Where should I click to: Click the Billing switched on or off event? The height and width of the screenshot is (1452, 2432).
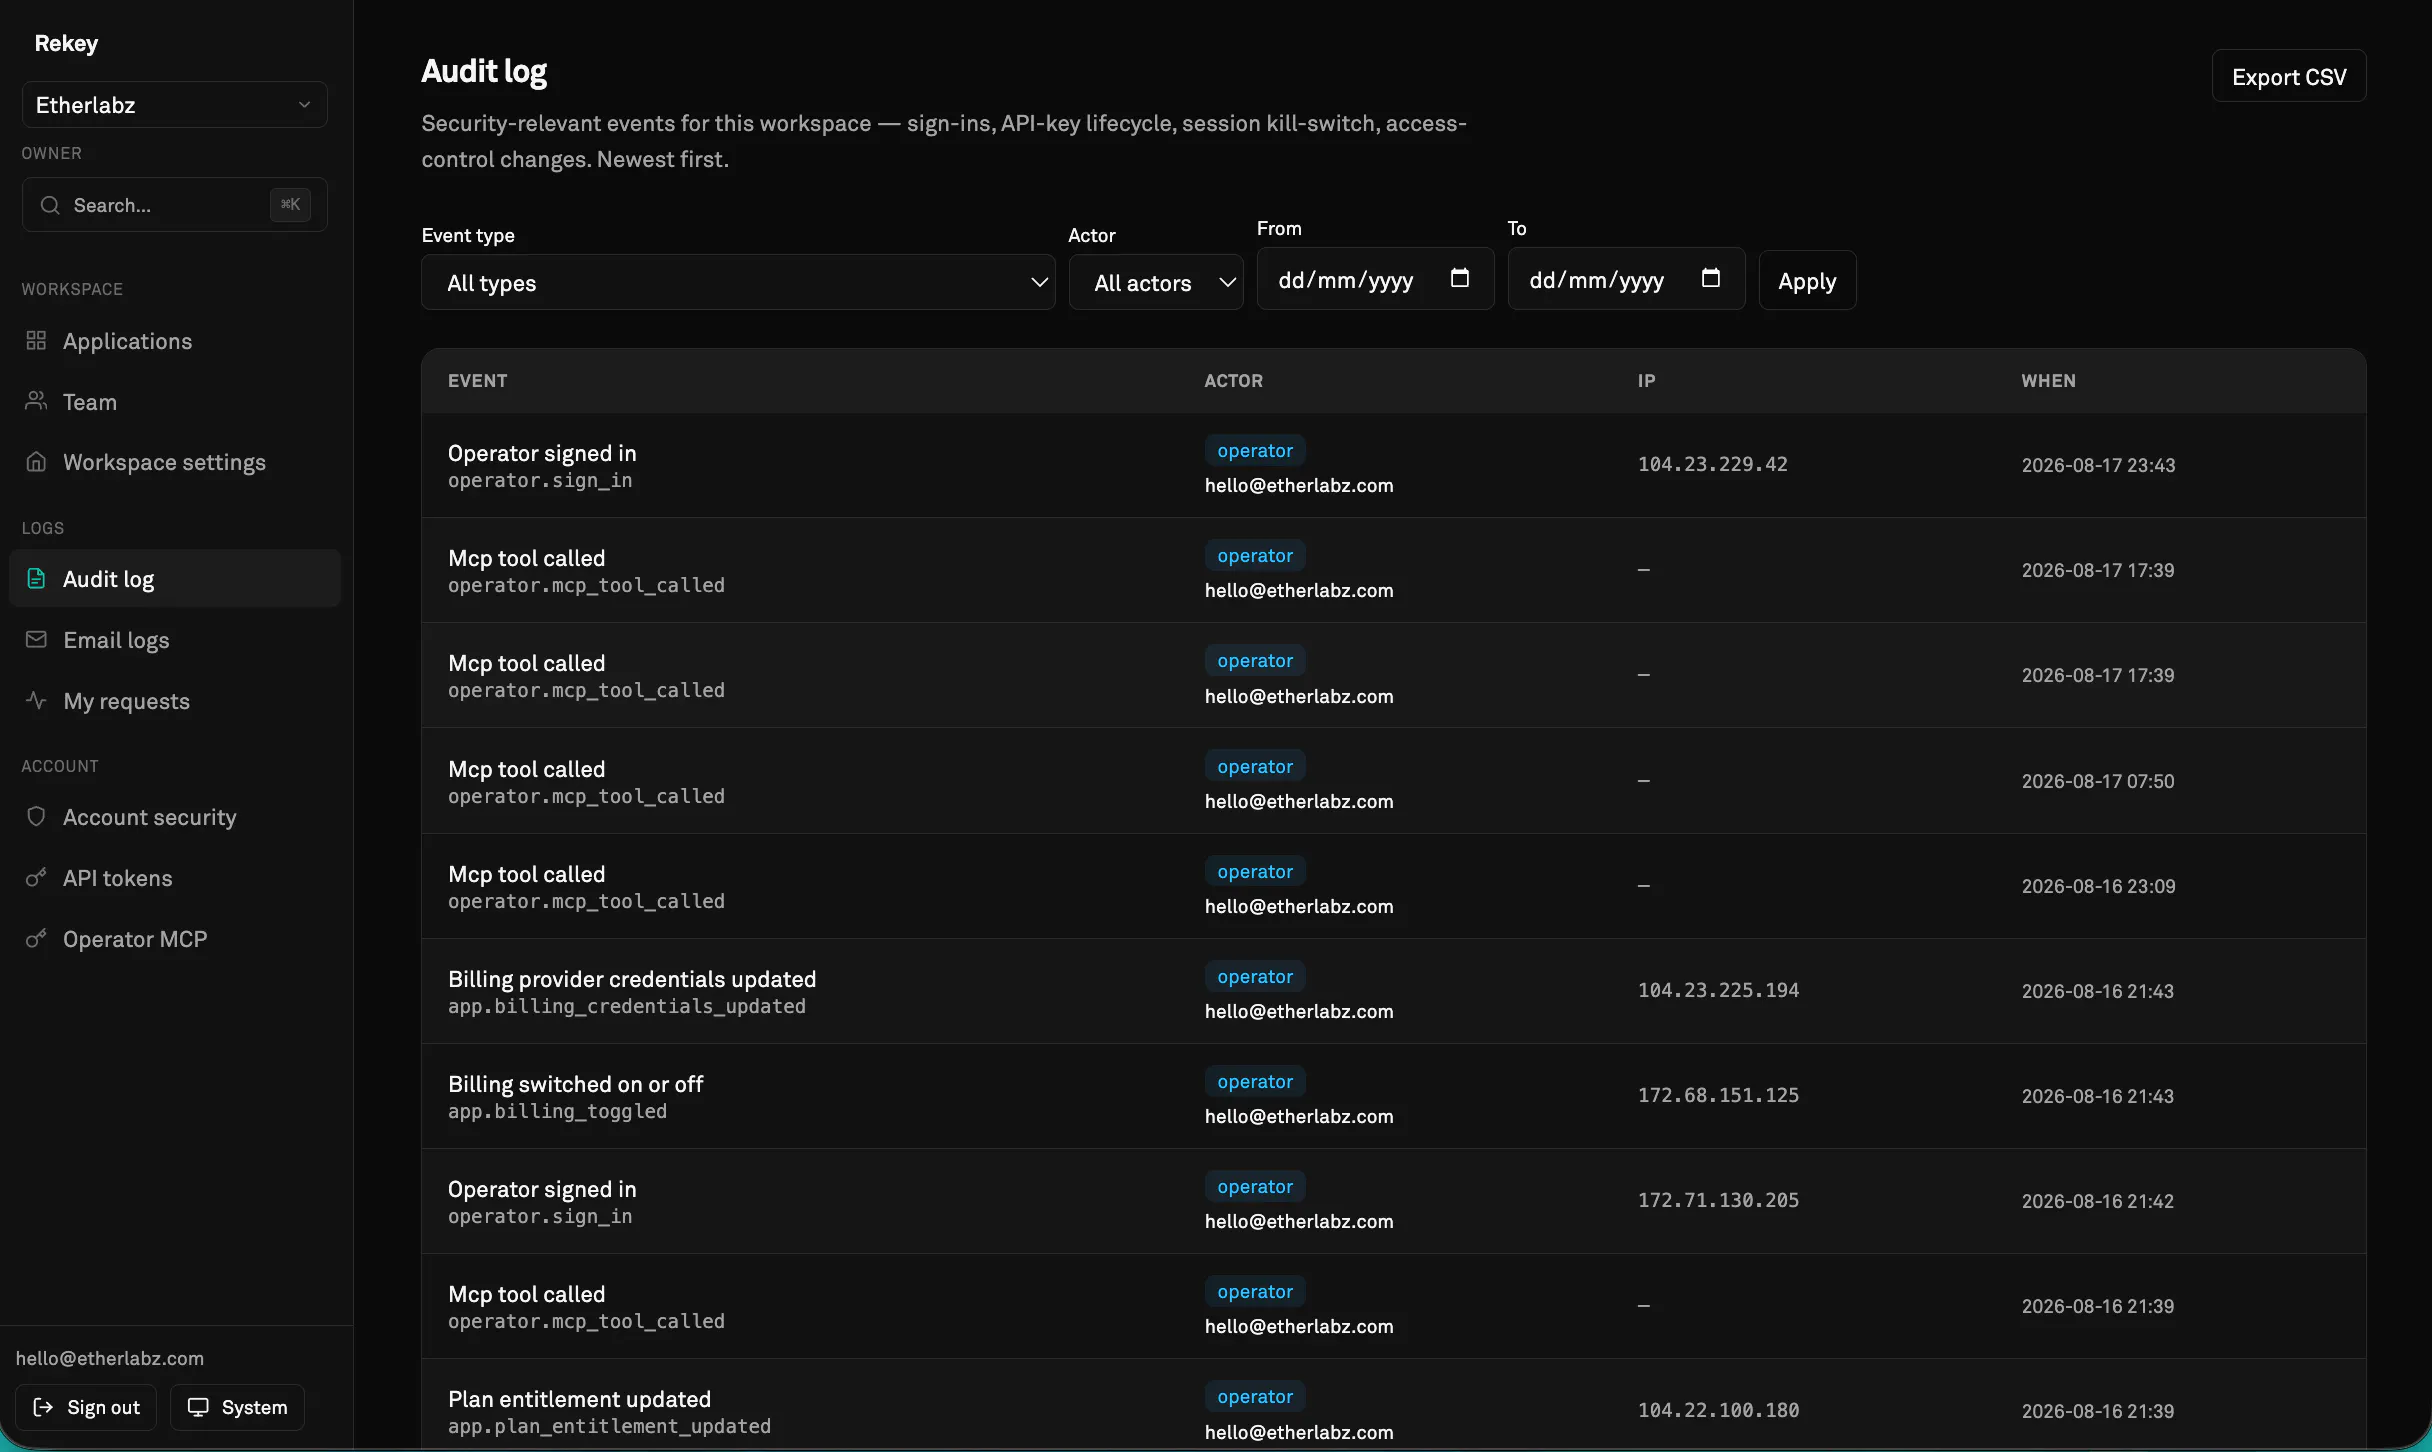pyautogui.click(x=575, y=1084)
